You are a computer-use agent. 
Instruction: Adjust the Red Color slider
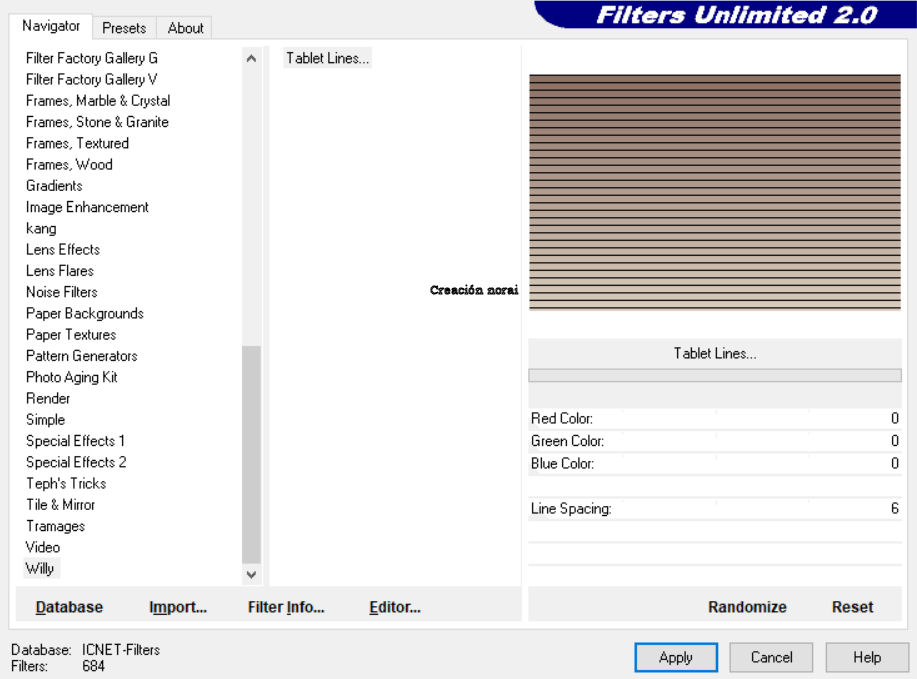pyautogui.click(x=715, y=419)
